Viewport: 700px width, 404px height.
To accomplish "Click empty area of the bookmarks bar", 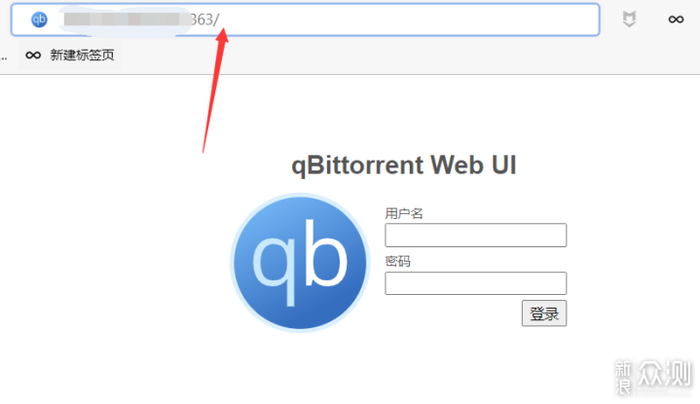I will [402, 55].
